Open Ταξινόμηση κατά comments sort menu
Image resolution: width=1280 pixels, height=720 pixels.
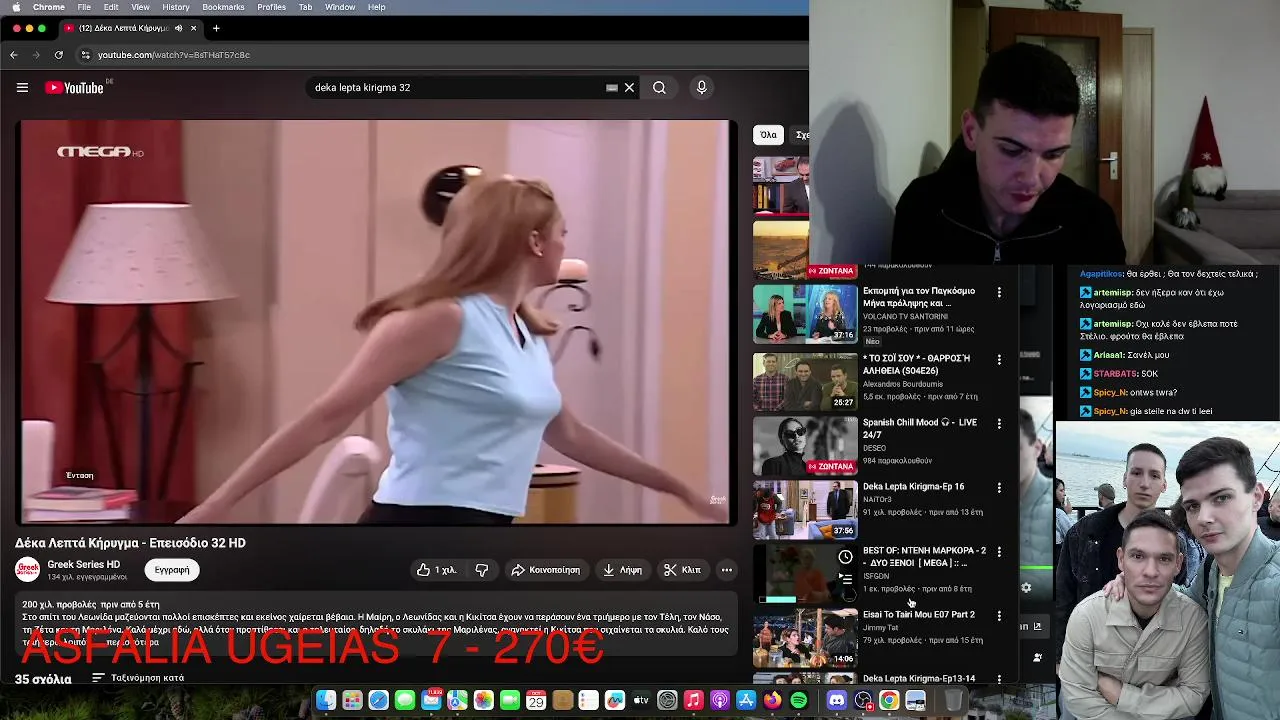click(x=138, y=678)
